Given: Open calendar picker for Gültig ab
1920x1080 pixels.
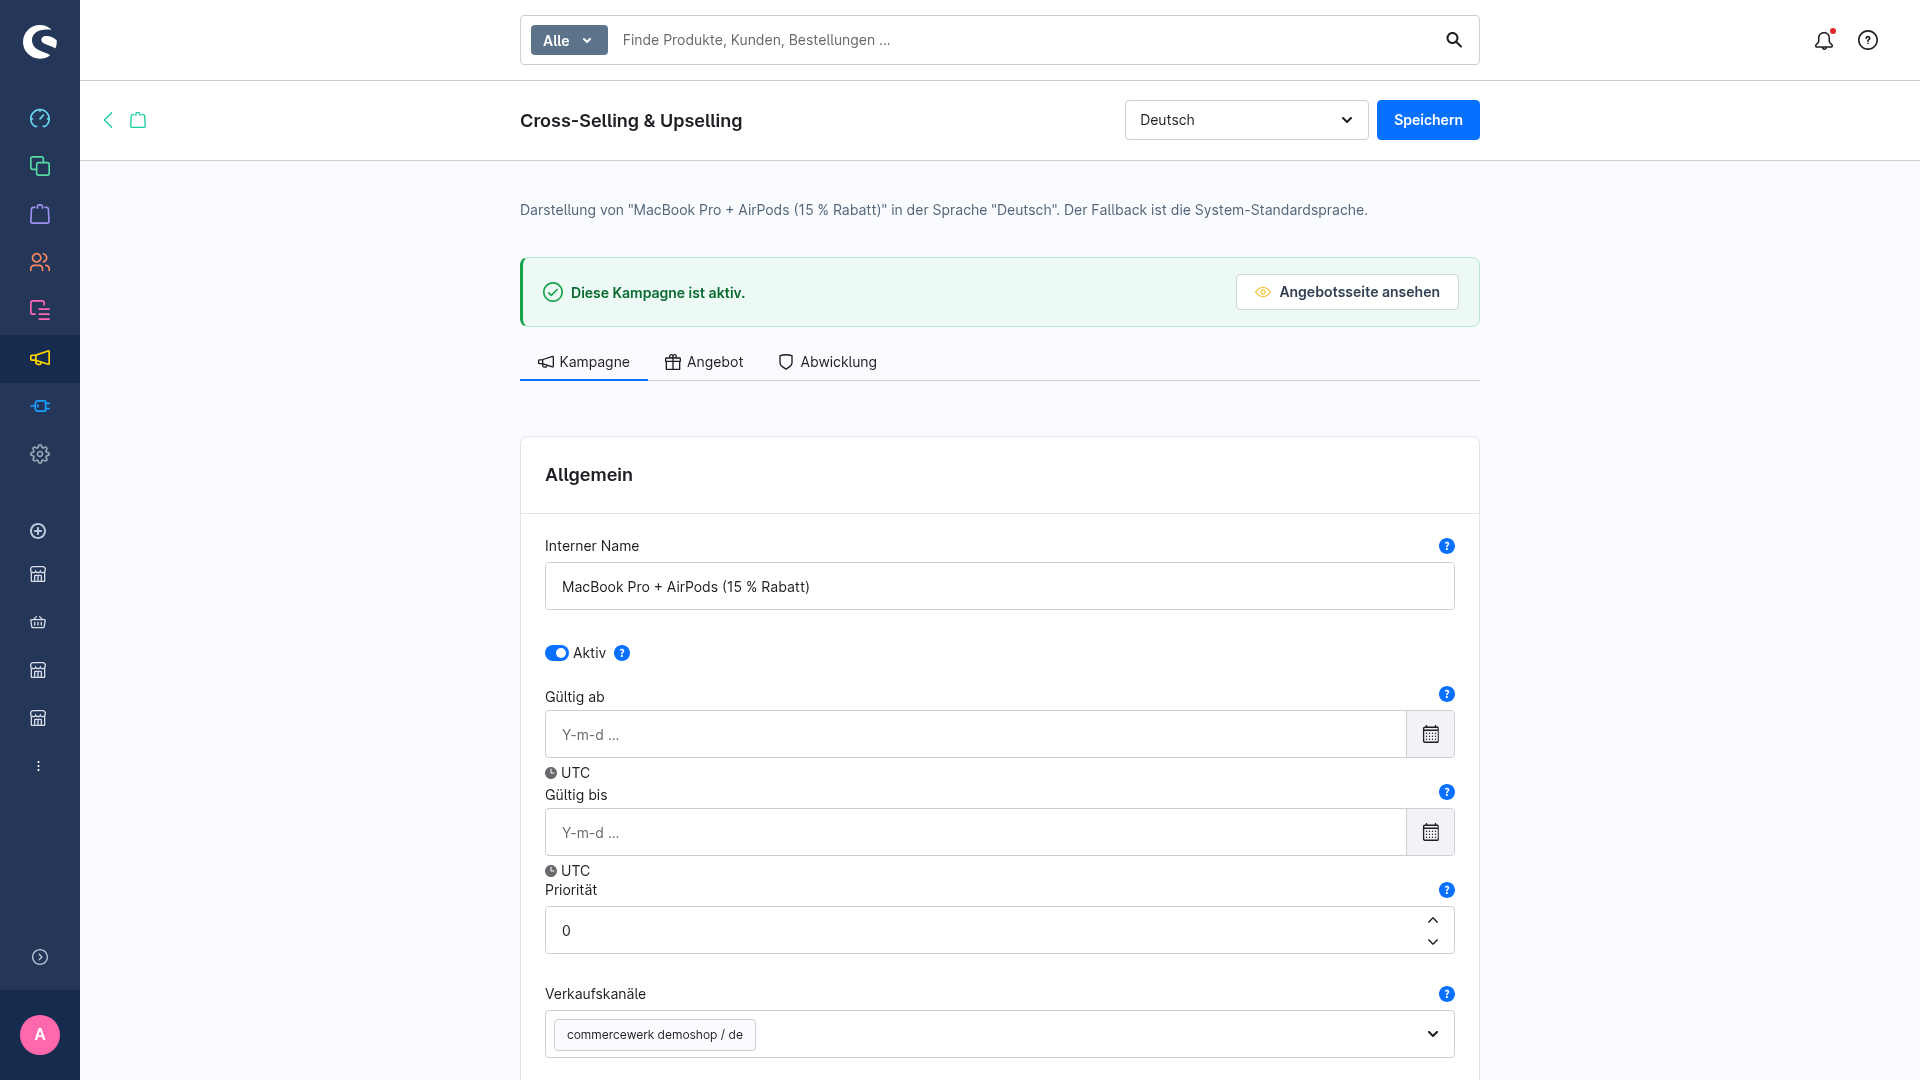Looking at the screenshot, I should click(1431, 734).
